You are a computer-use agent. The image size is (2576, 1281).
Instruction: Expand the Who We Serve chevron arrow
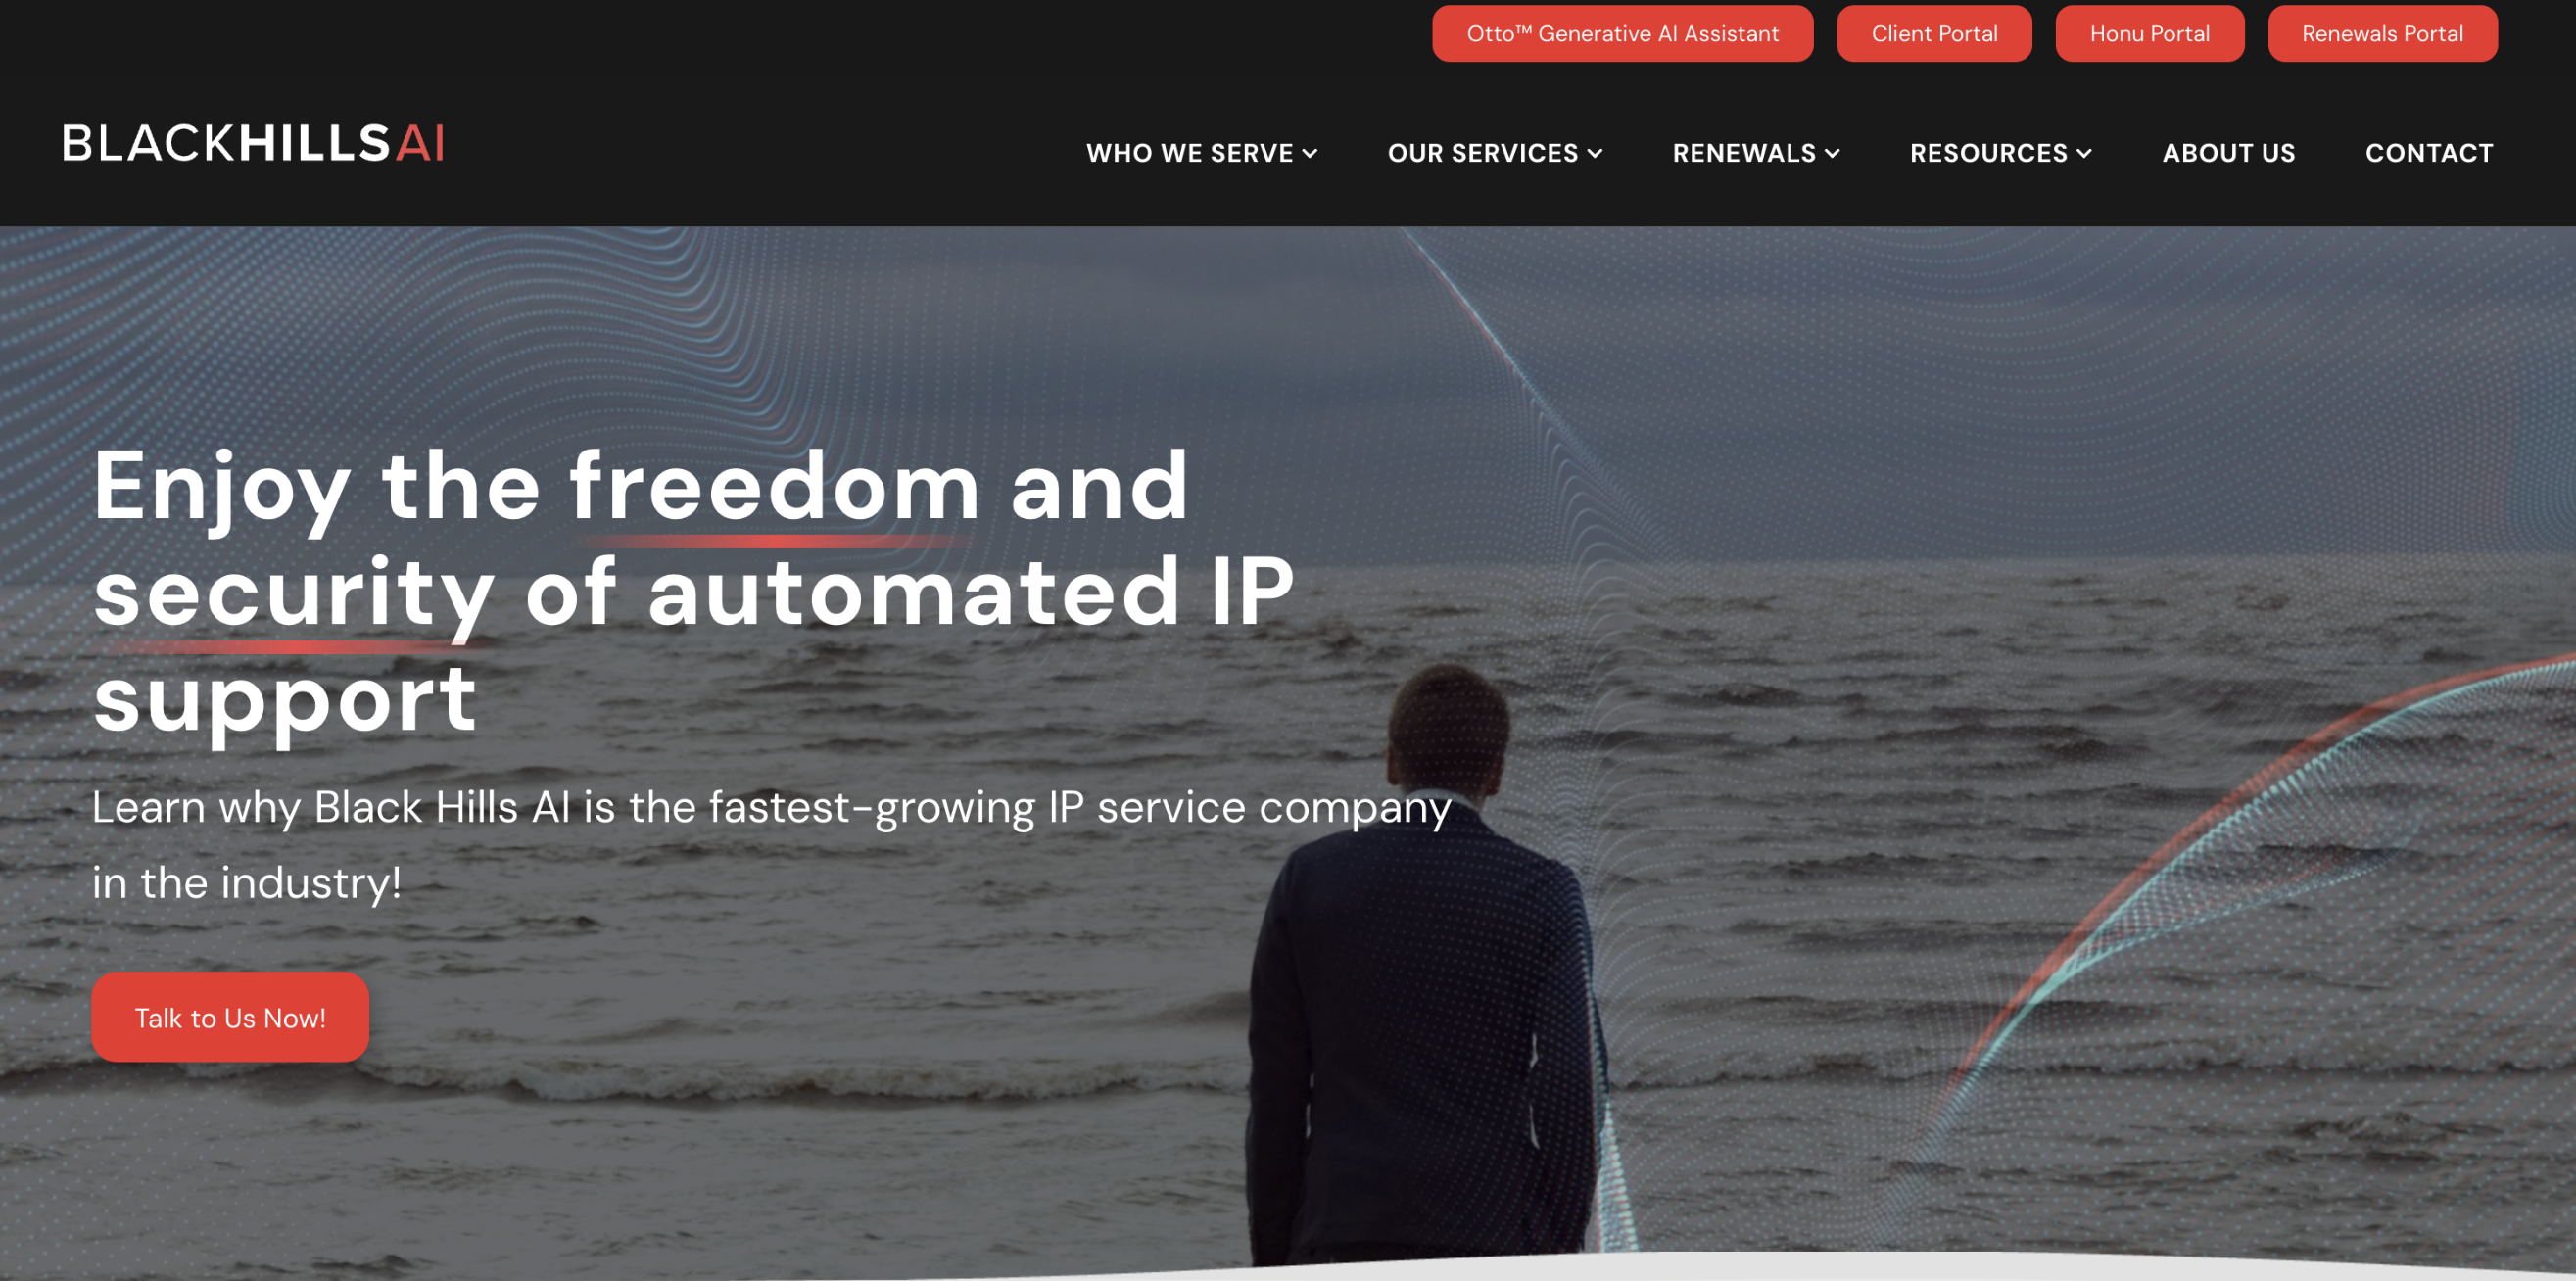1310,154
